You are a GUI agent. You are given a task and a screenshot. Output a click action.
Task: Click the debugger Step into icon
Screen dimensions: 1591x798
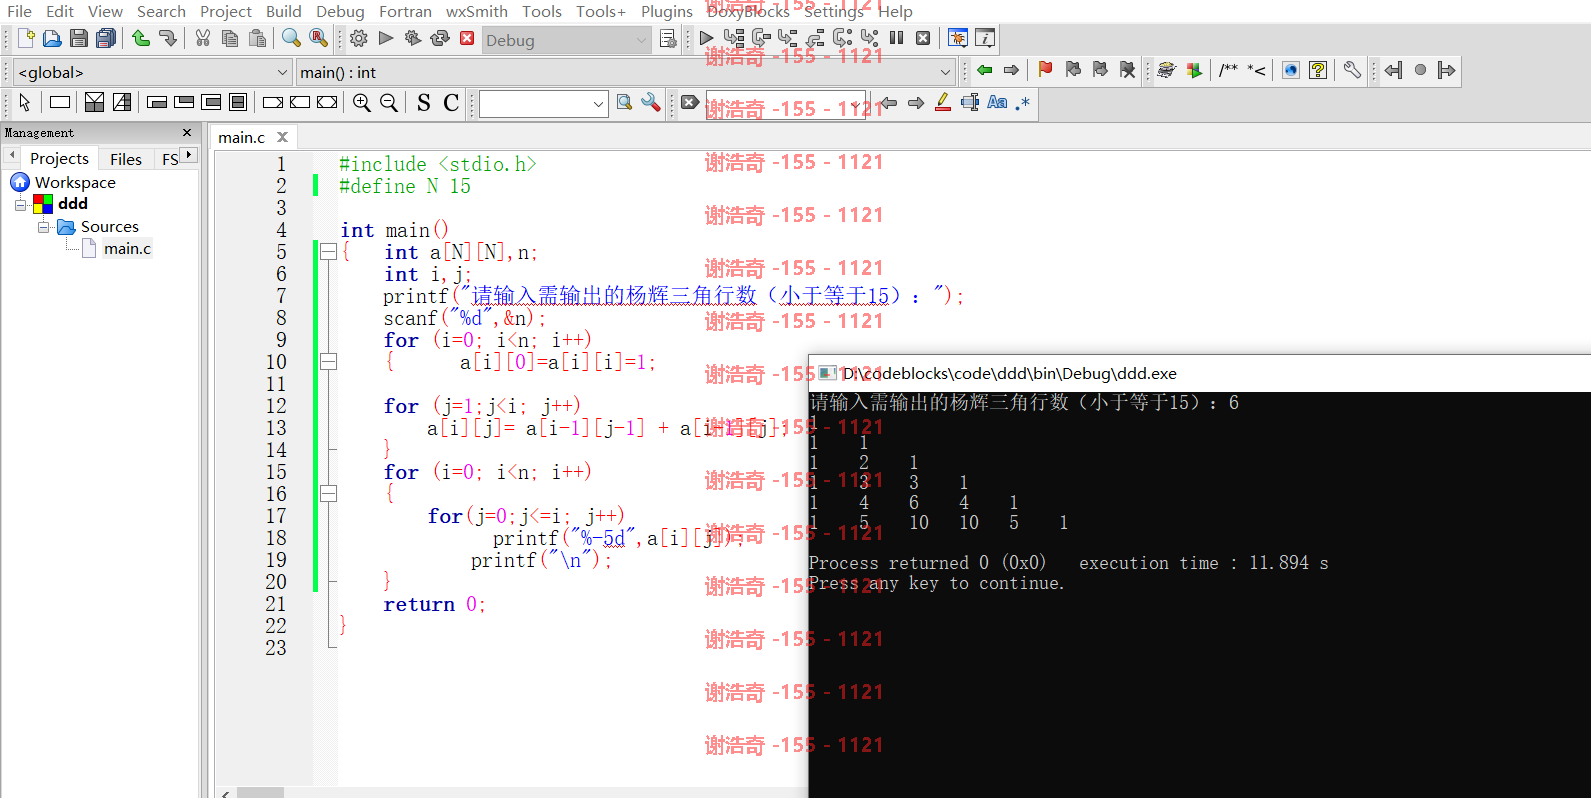(788, 38)
